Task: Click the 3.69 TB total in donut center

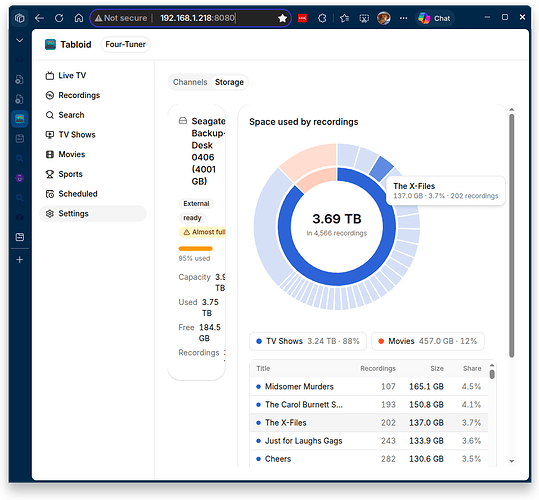Action: pos(337,219)
